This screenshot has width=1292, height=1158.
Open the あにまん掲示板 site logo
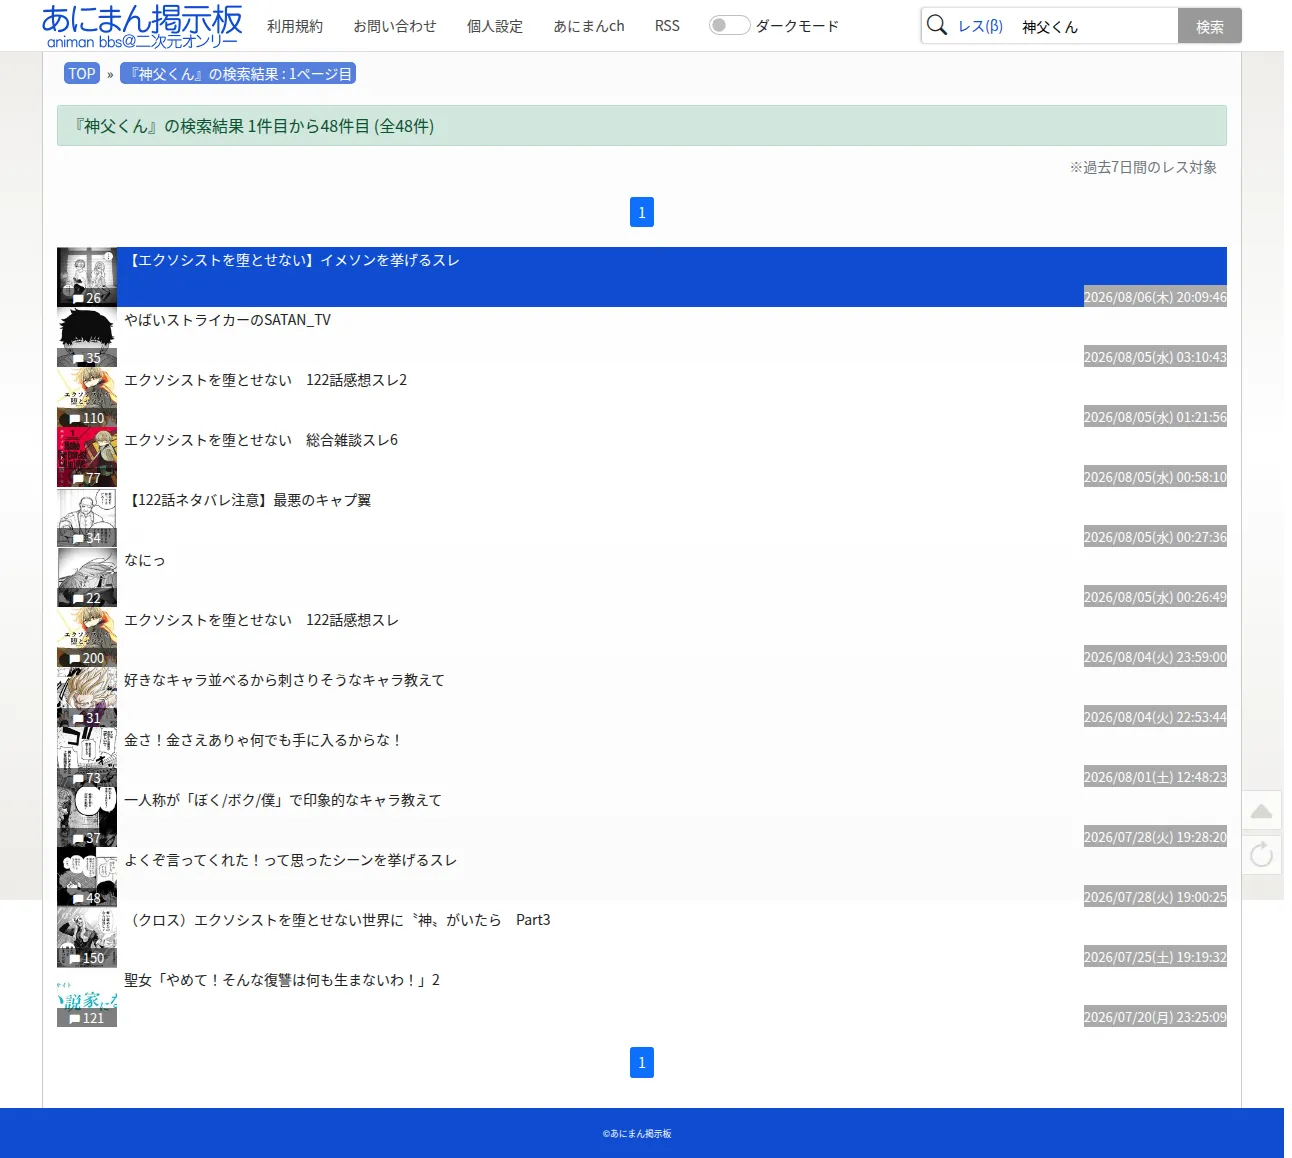click(x=142, y=26)
